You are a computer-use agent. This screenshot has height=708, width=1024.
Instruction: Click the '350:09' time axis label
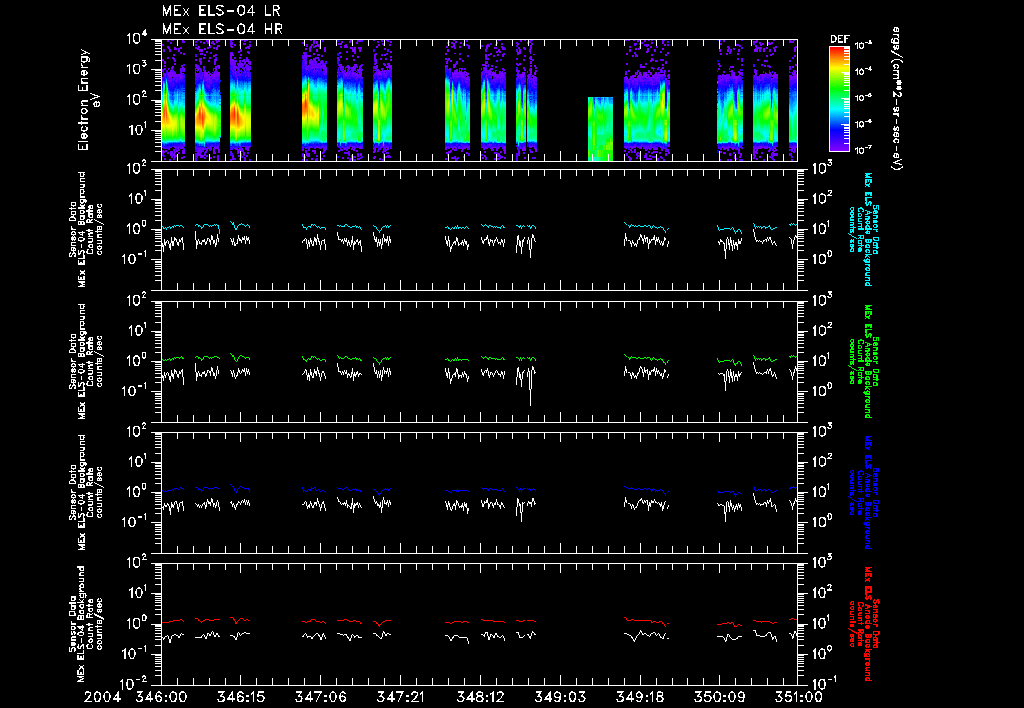click(x=718, y=697)
